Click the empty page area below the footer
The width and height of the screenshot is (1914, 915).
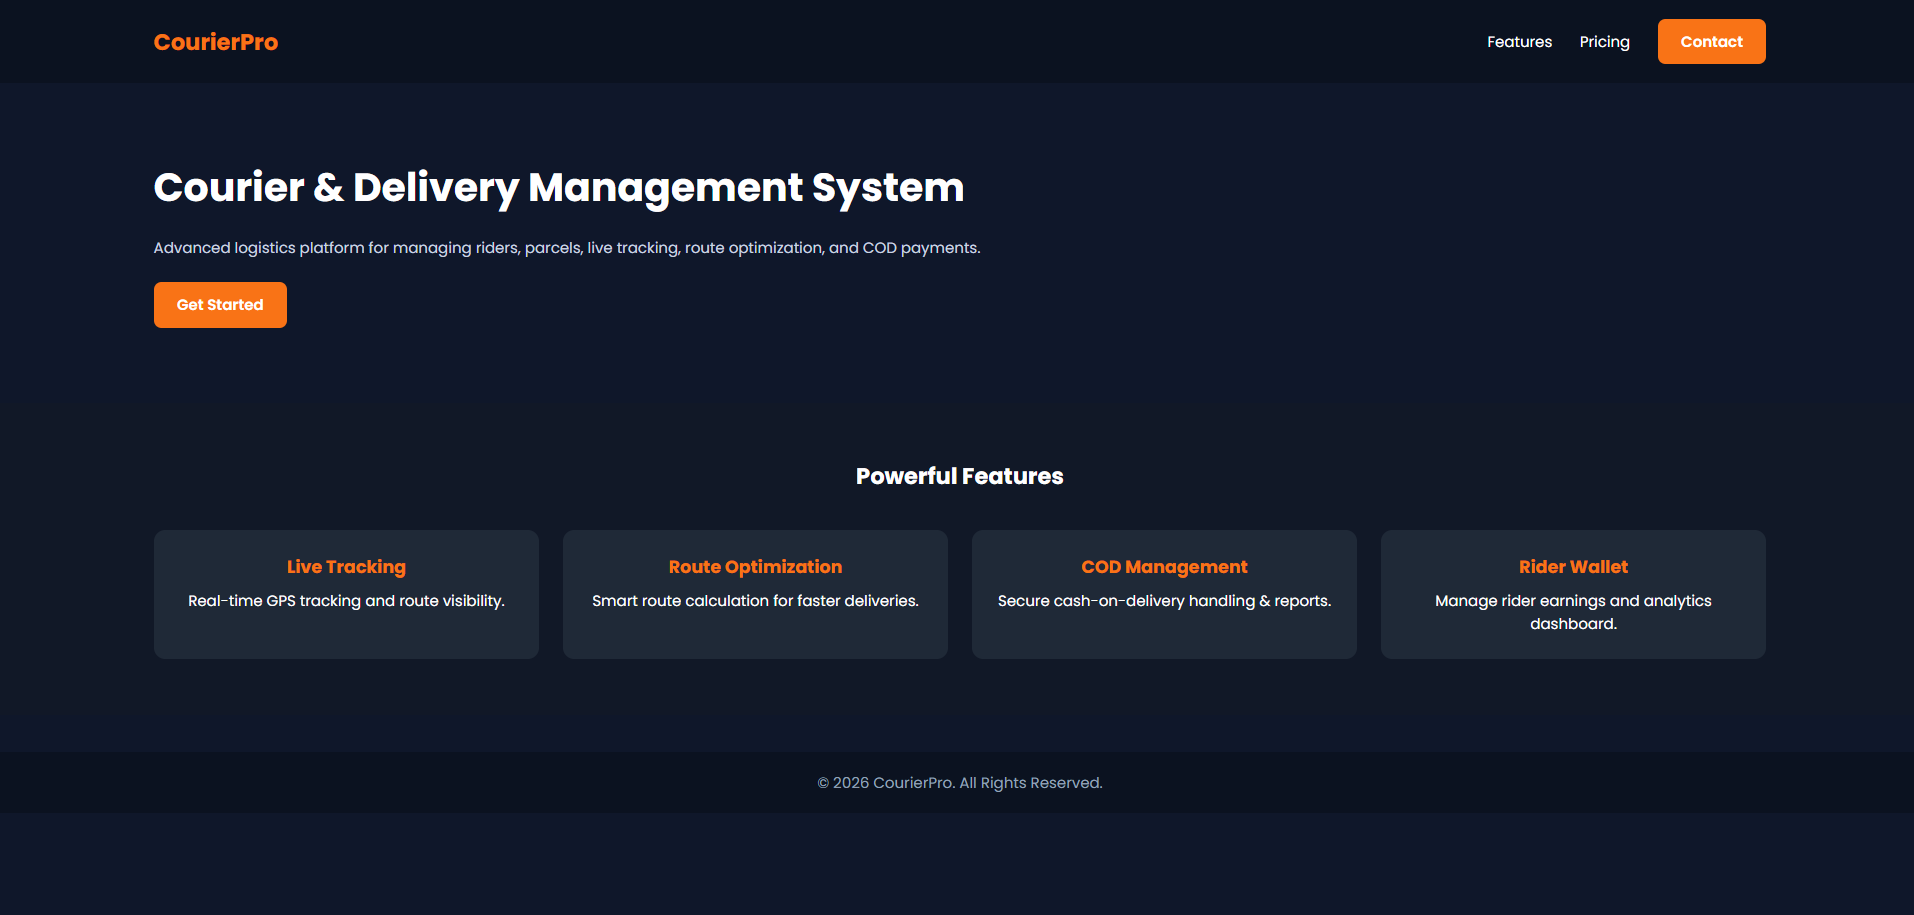(x=957, y=865)
